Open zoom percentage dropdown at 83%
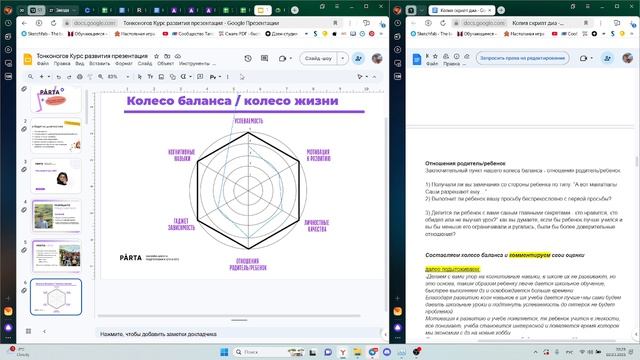The width and height of the screenshot is (640, 360). point(128,76)
